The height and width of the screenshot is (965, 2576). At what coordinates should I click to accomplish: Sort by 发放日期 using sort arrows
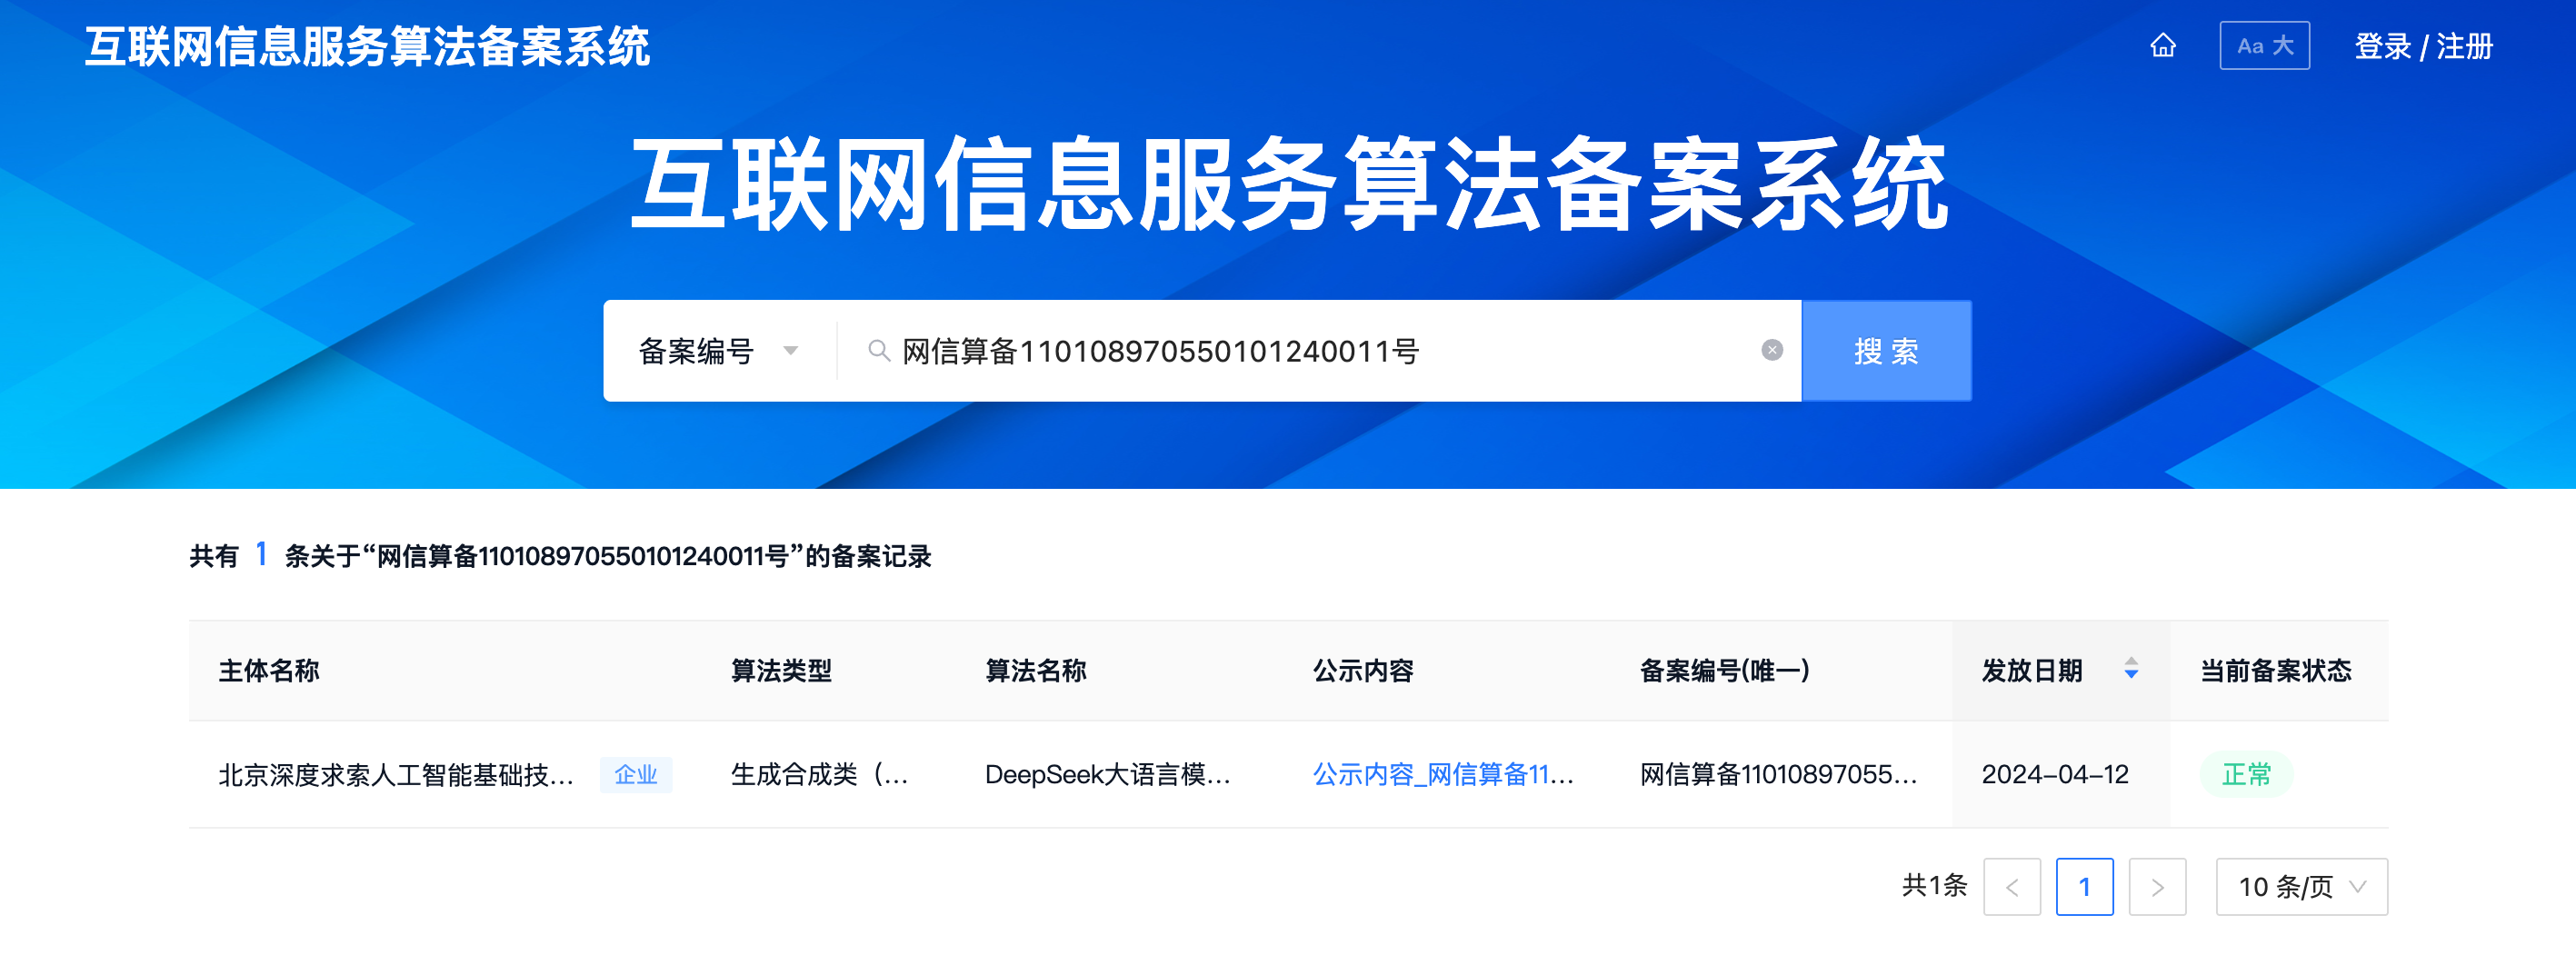[x=2131, y=668]
